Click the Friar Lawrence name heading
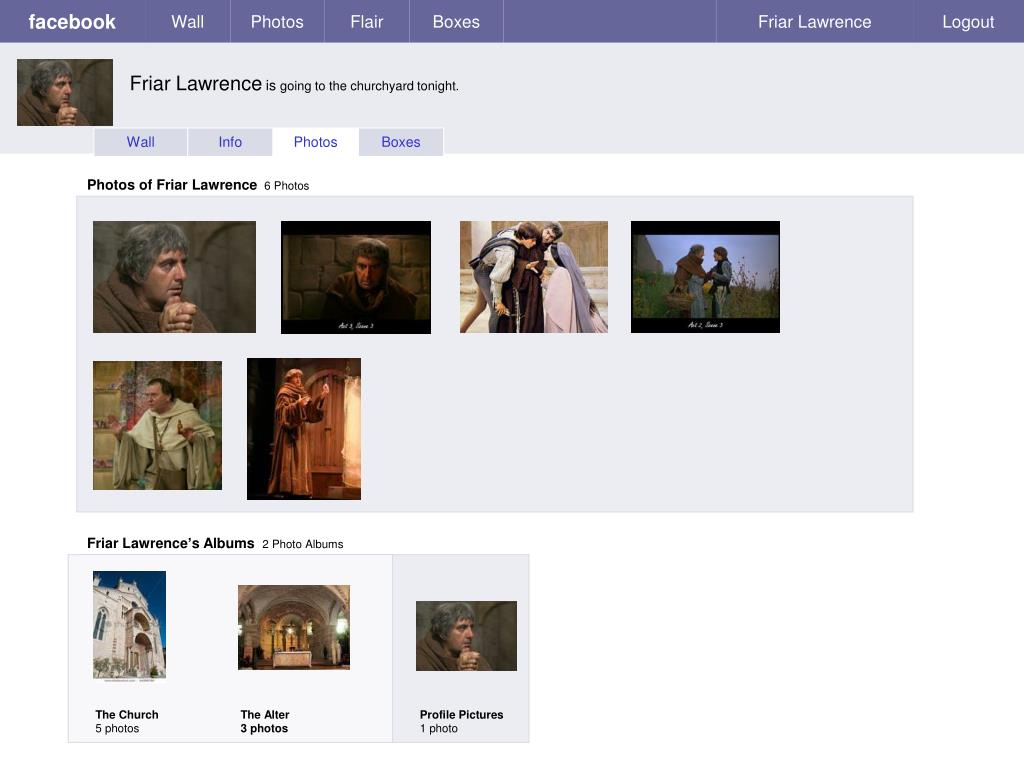The height and width of the screenshot is (768, 1024). (195, 84)
